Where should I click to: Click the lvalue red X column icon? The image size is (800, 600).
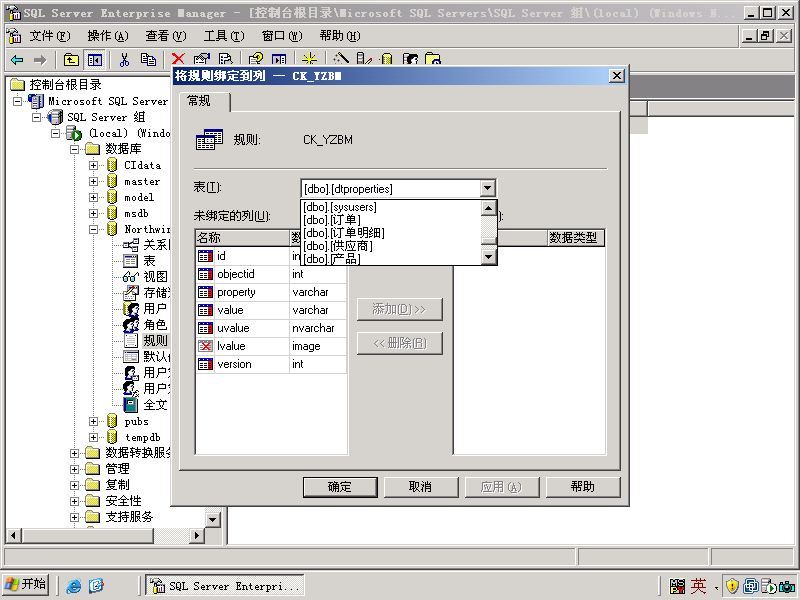click(x=205, y=346)
